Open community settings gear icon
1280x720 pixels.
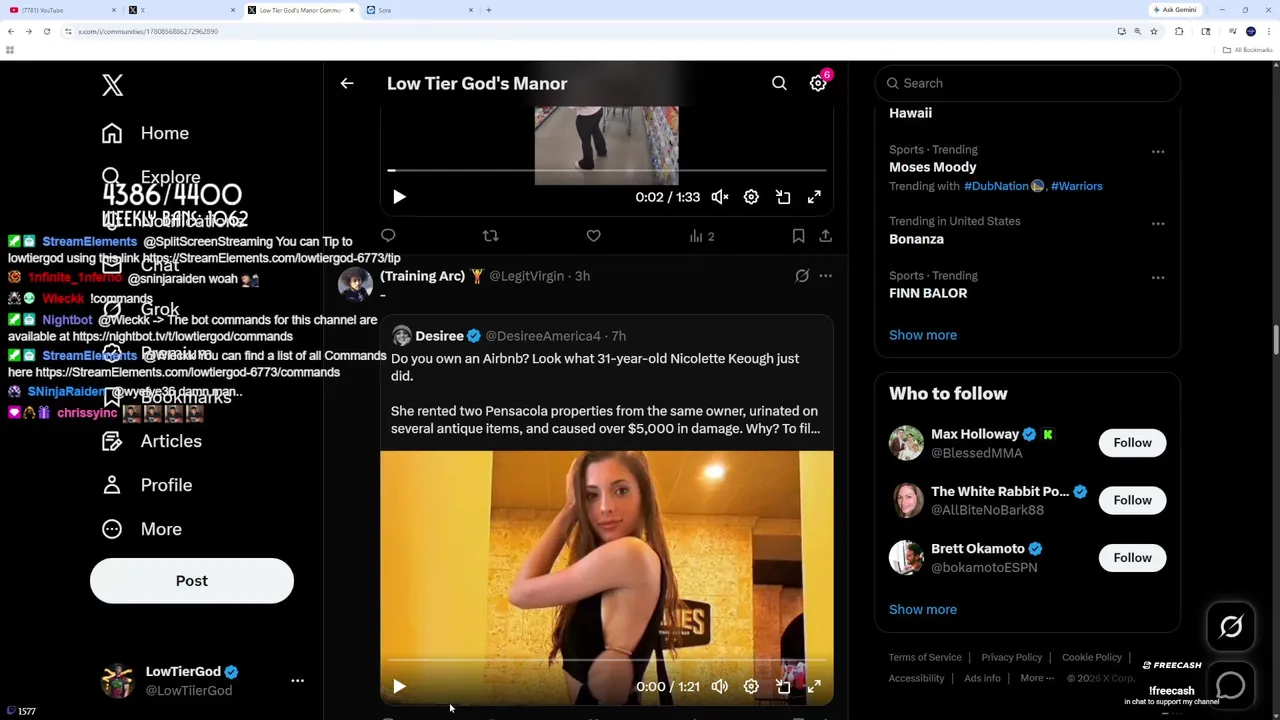(x=818, y=84)
